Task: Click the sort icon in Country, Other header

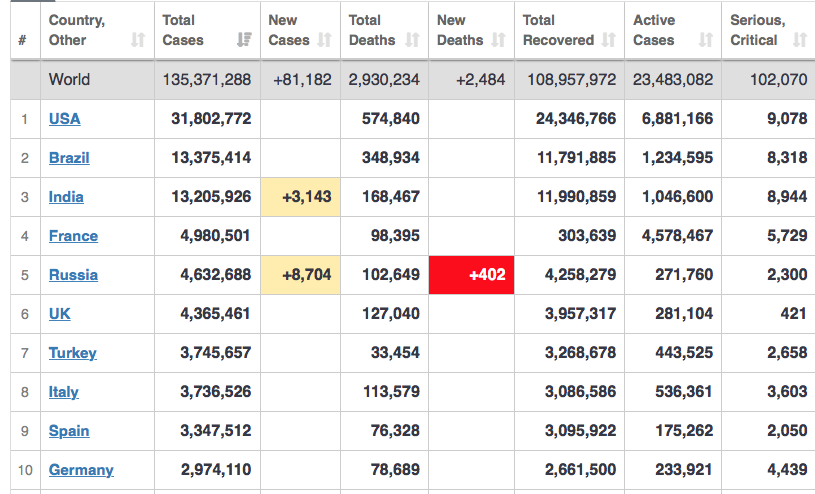Action: tap(138, 40)
